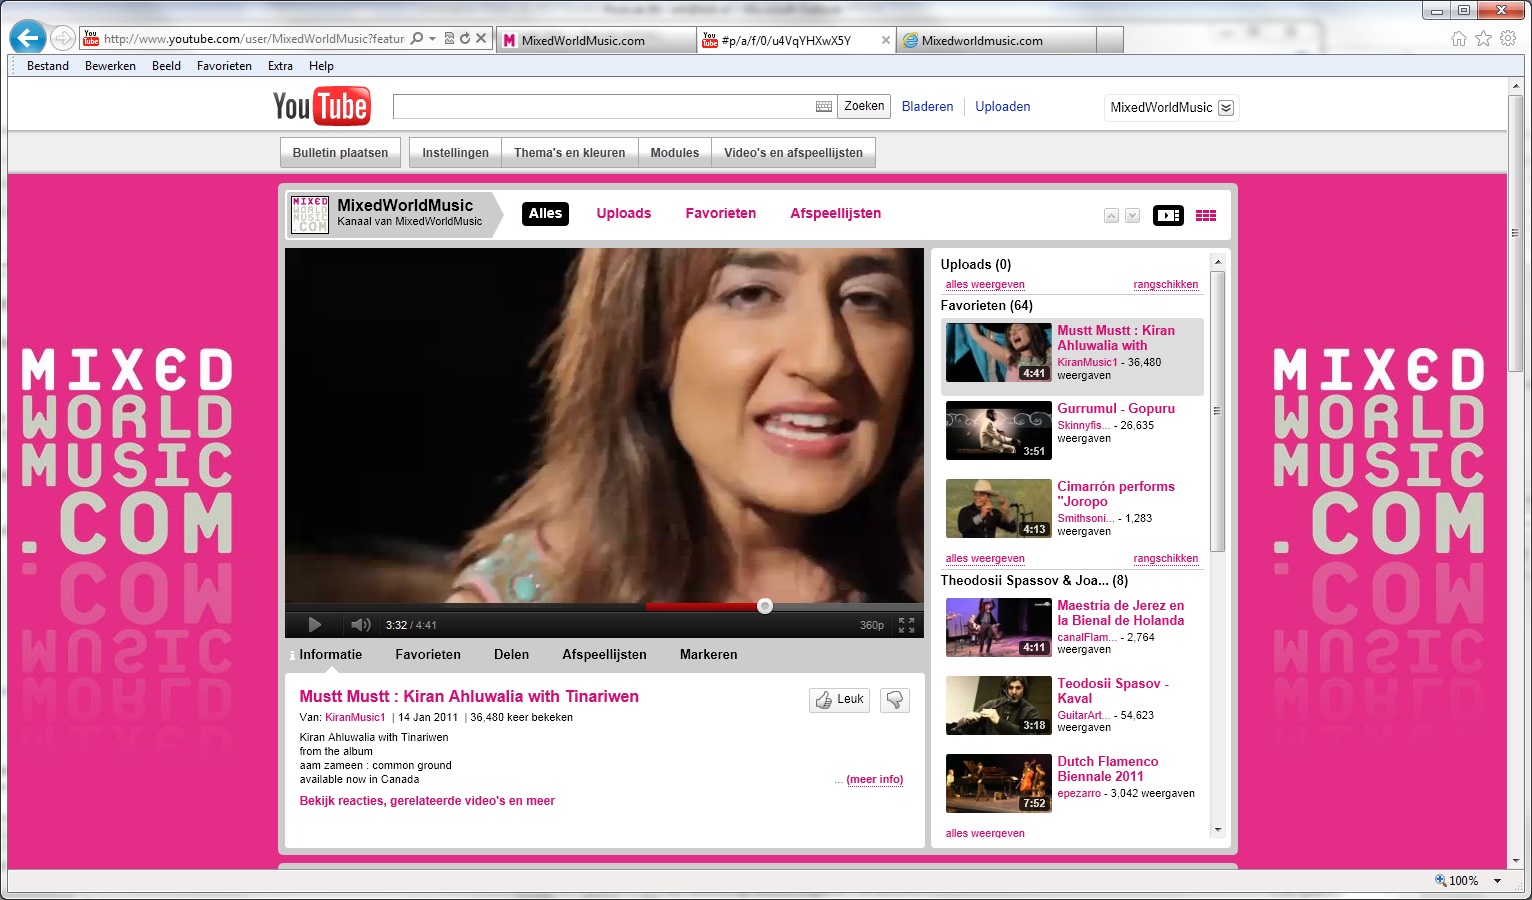Select the Alles channel filter
The width and height of the screenshot is (1532, 900).
546,213
